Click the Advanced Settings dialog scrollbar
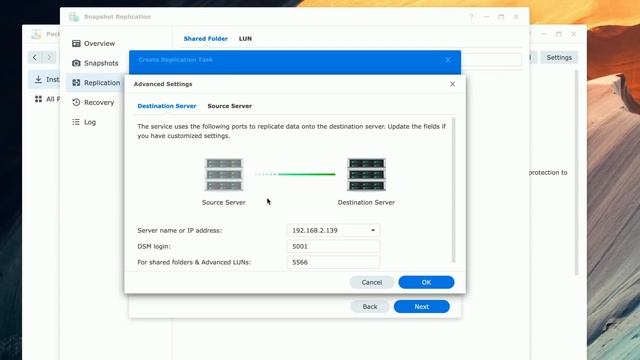The width and height of the screenshot is (640, 360). point(453,190)
